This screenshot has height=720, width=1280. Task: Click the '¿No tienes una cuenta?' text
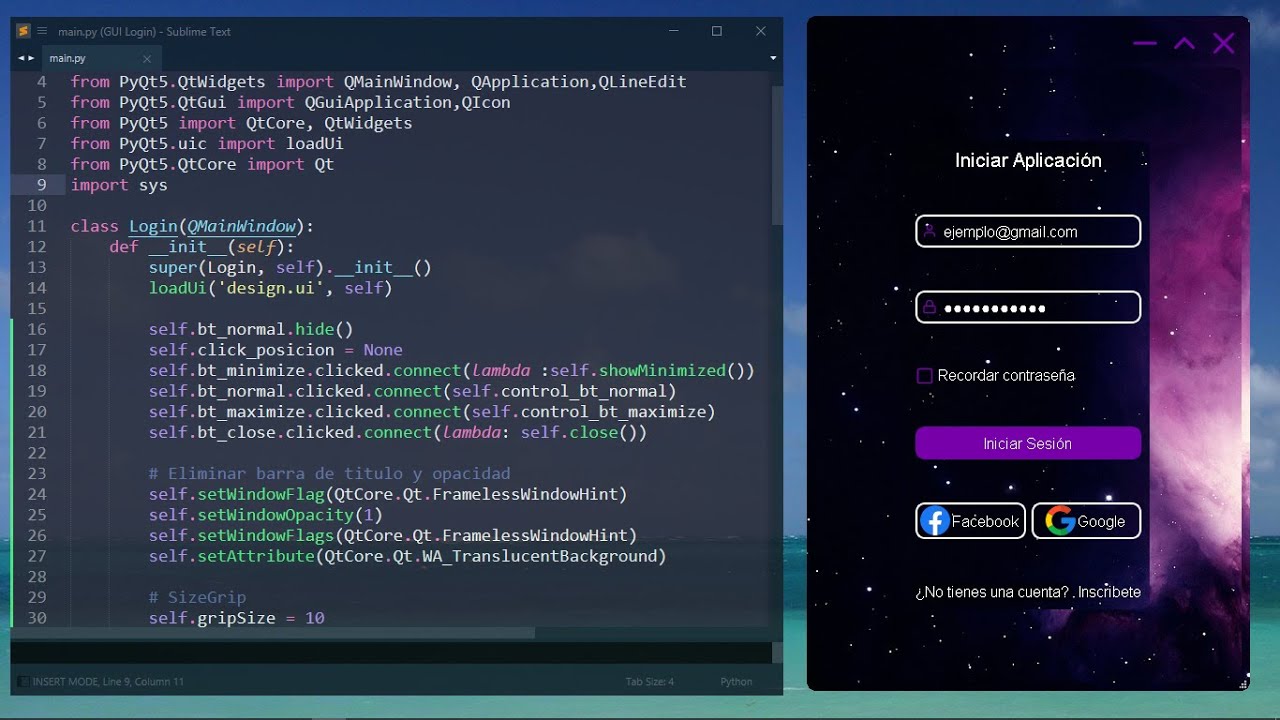[x=992, y=592]
